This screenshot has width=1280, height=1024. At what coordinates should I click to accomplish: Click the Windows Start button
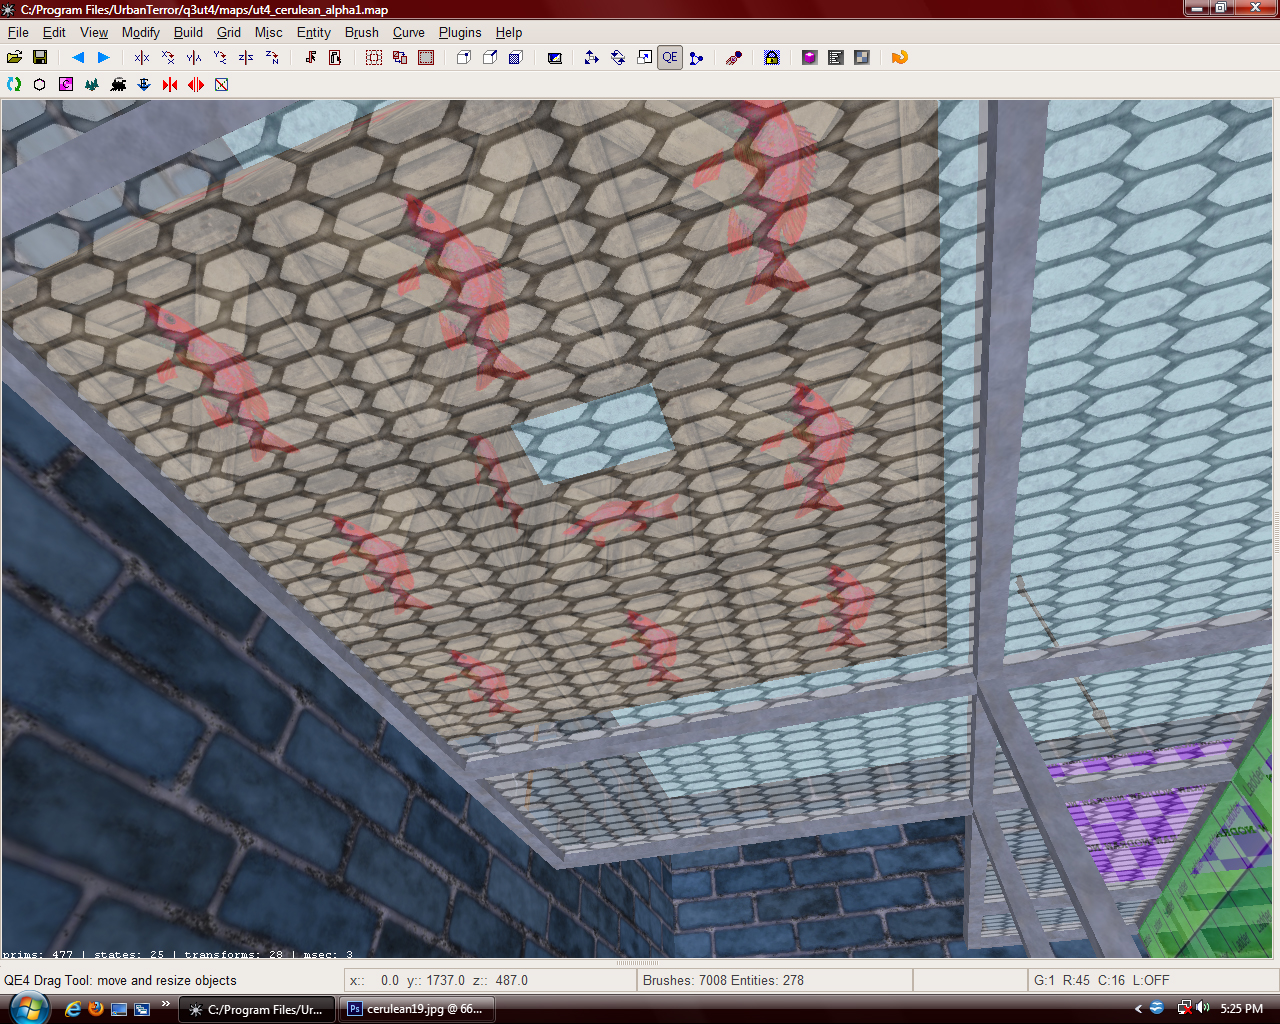click(26, 1007)
